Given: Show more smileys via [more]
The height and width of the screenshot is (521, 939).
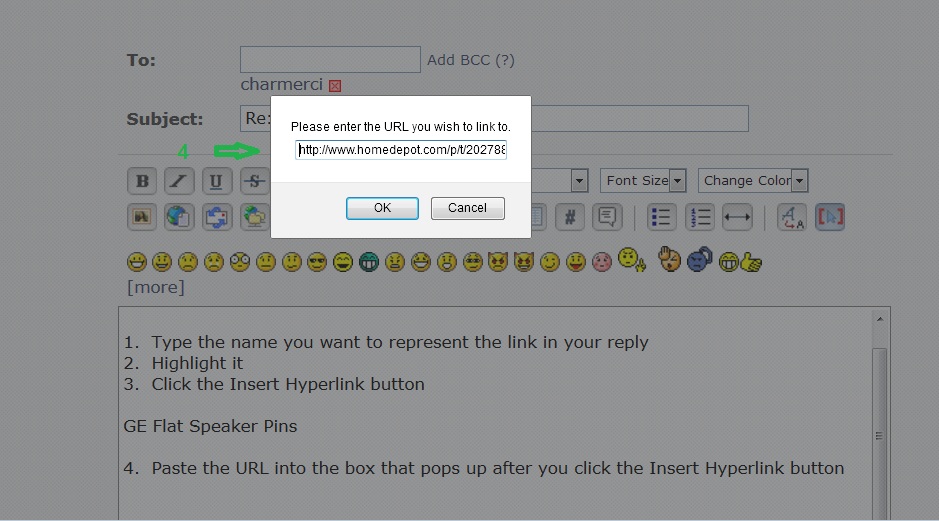Looking at the screenshot, I should tap(156, 287).
